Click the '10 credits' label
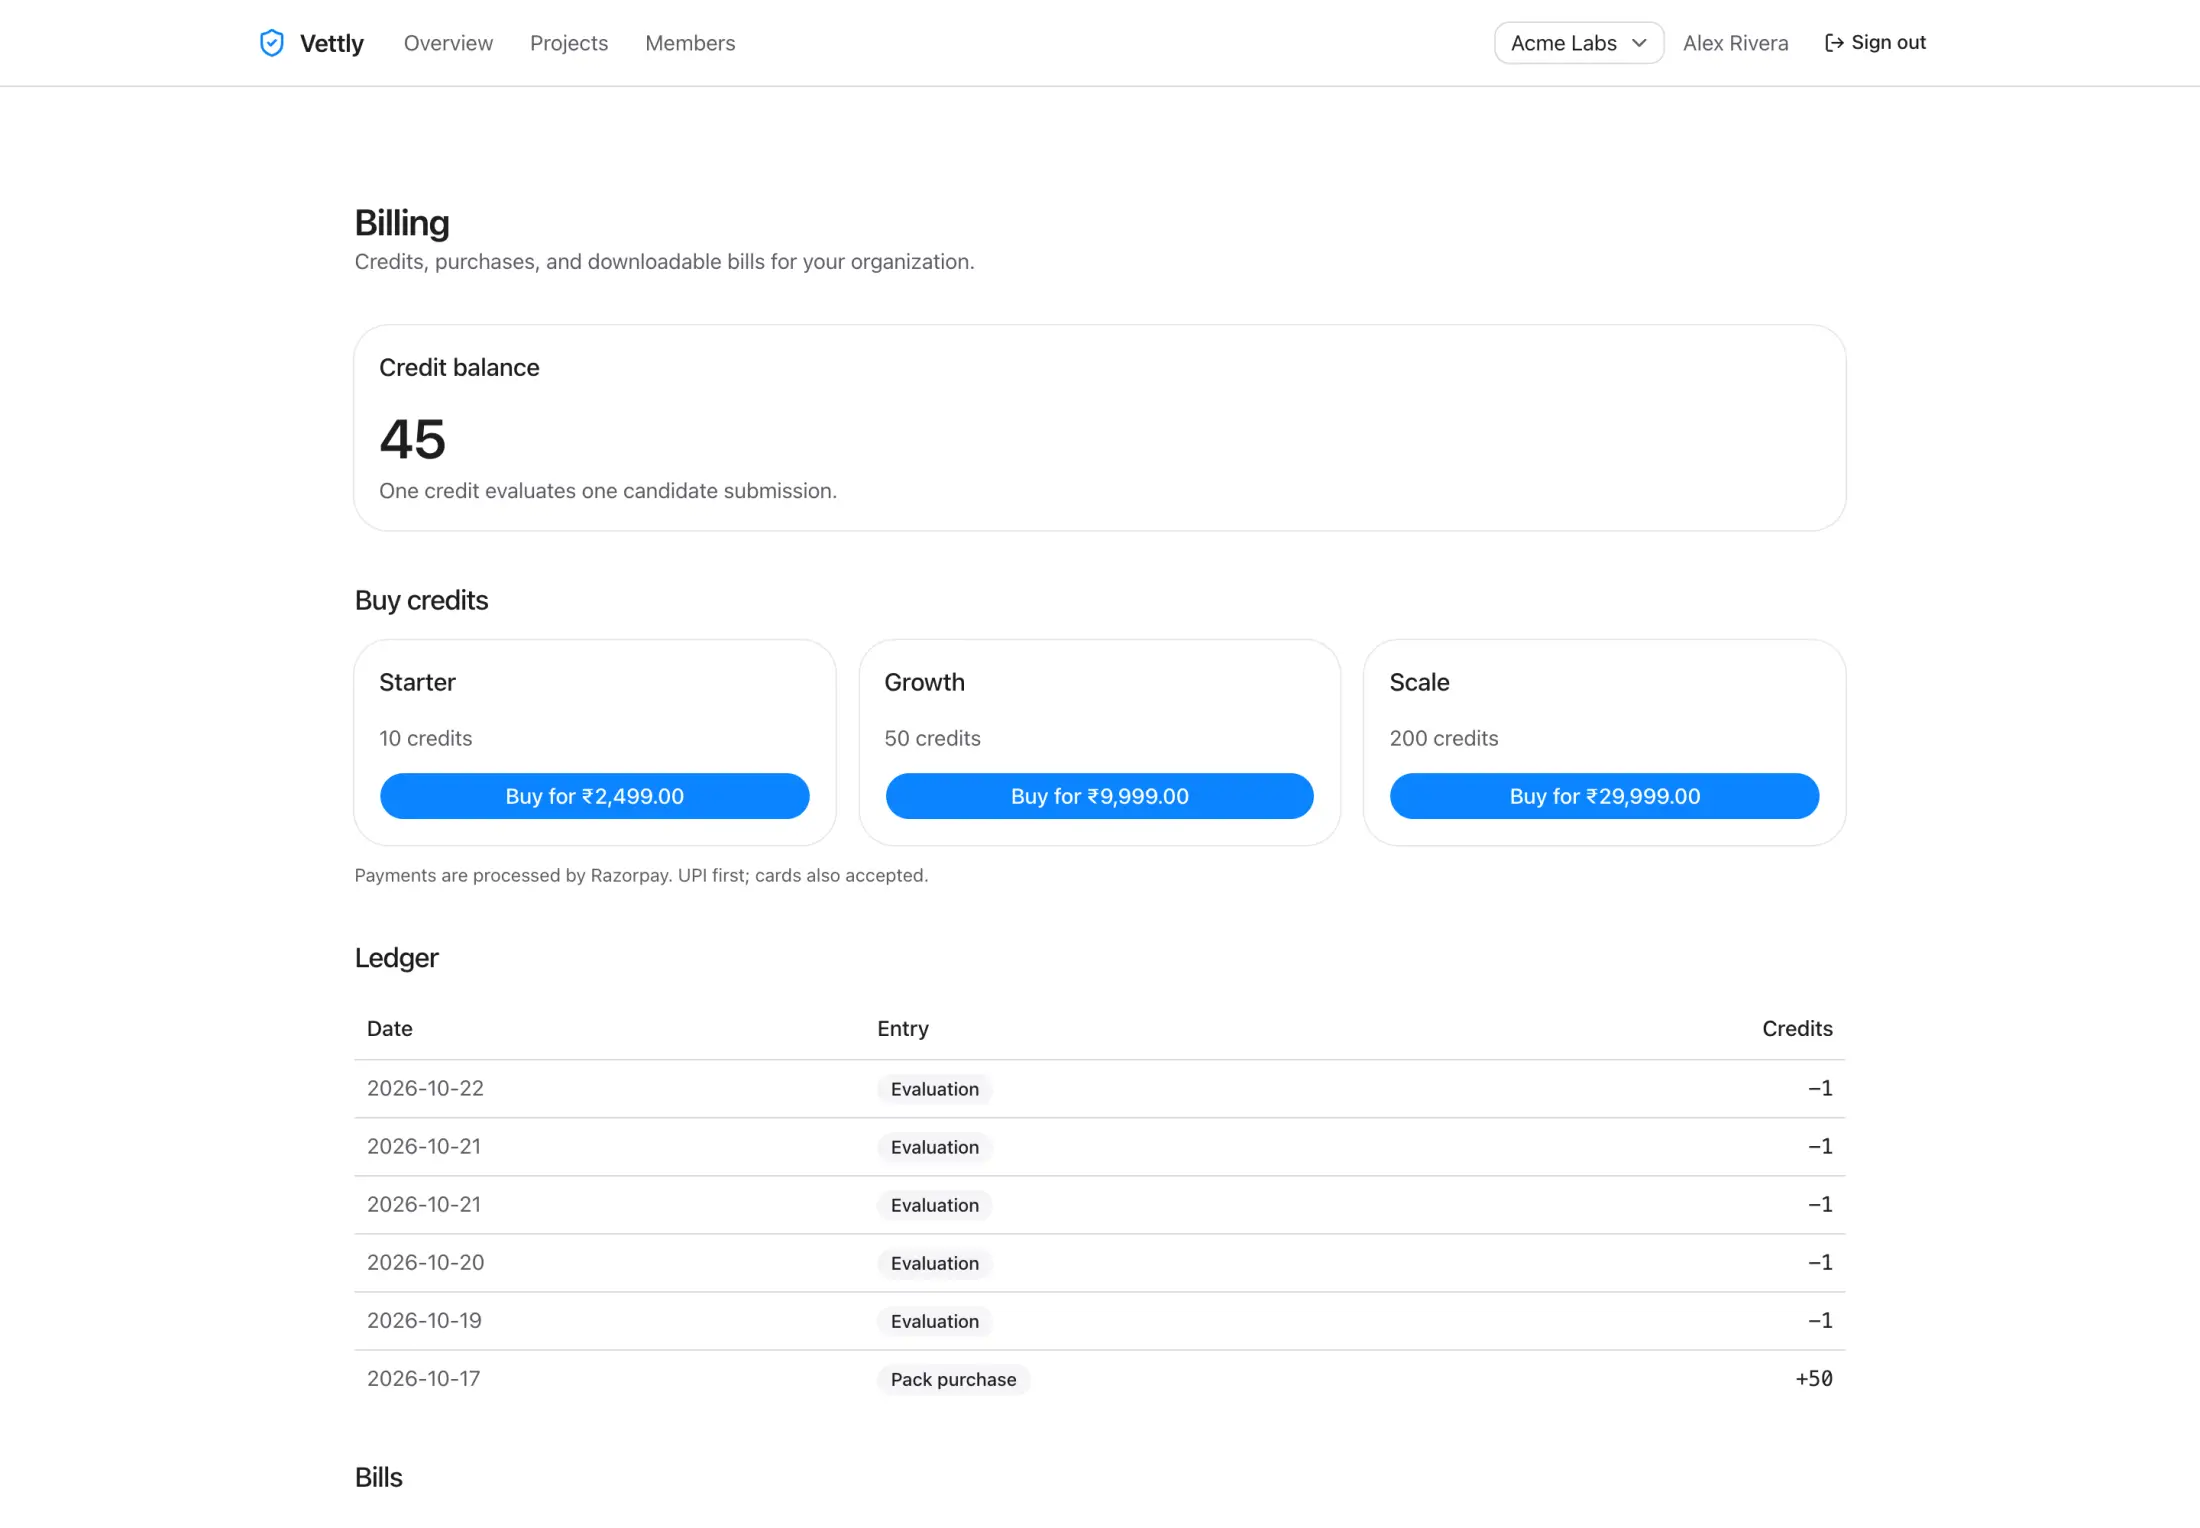 click(425, 738)
